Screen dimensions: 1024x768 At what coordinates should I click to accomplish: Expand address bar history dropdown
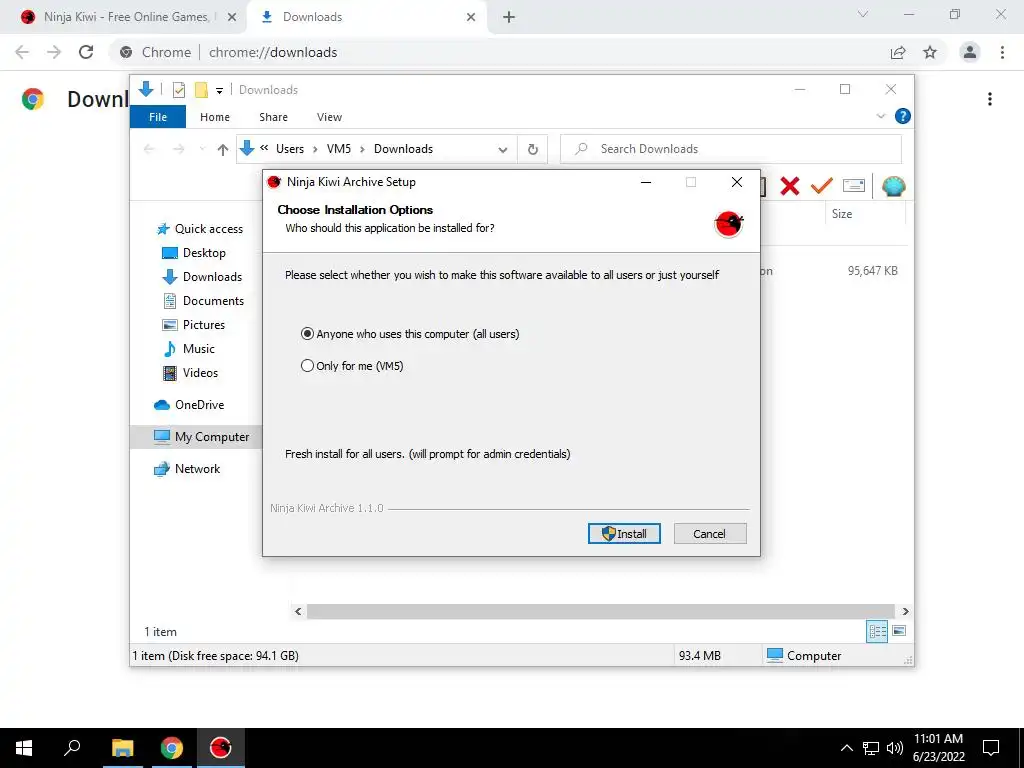503,150
